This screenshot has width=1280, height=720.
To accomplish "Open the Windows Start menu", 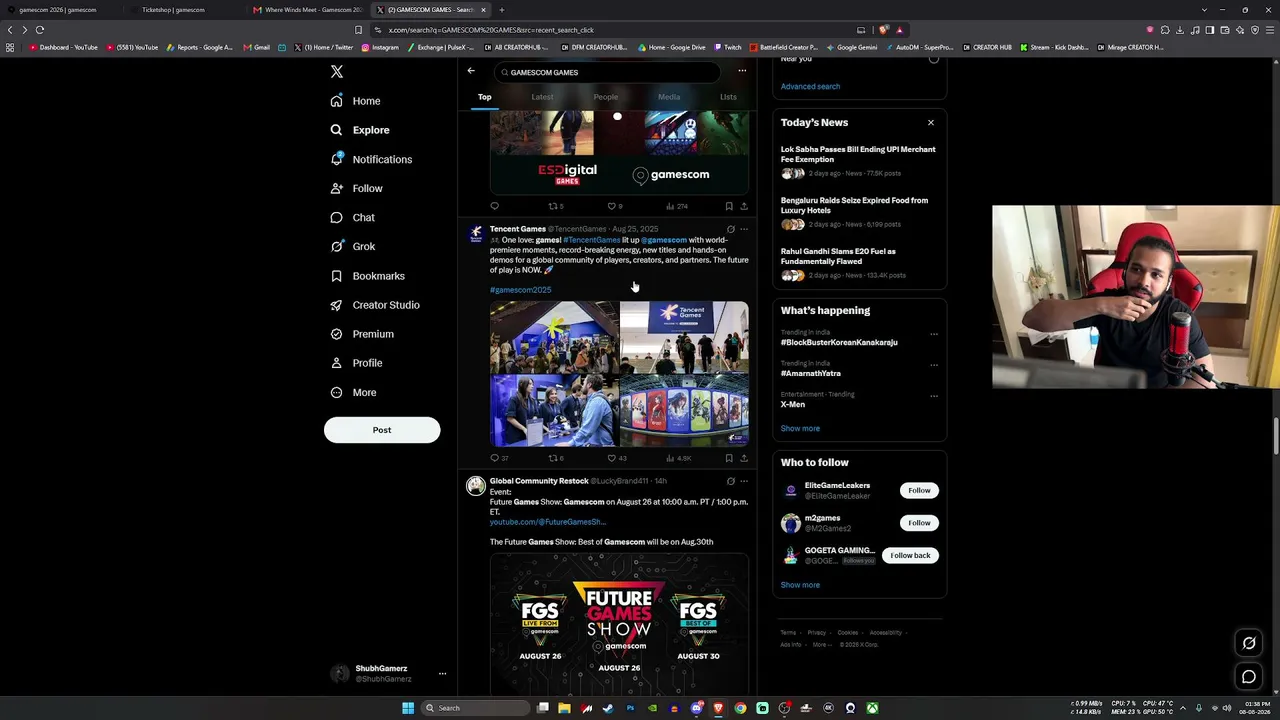I will pos(408,708).
